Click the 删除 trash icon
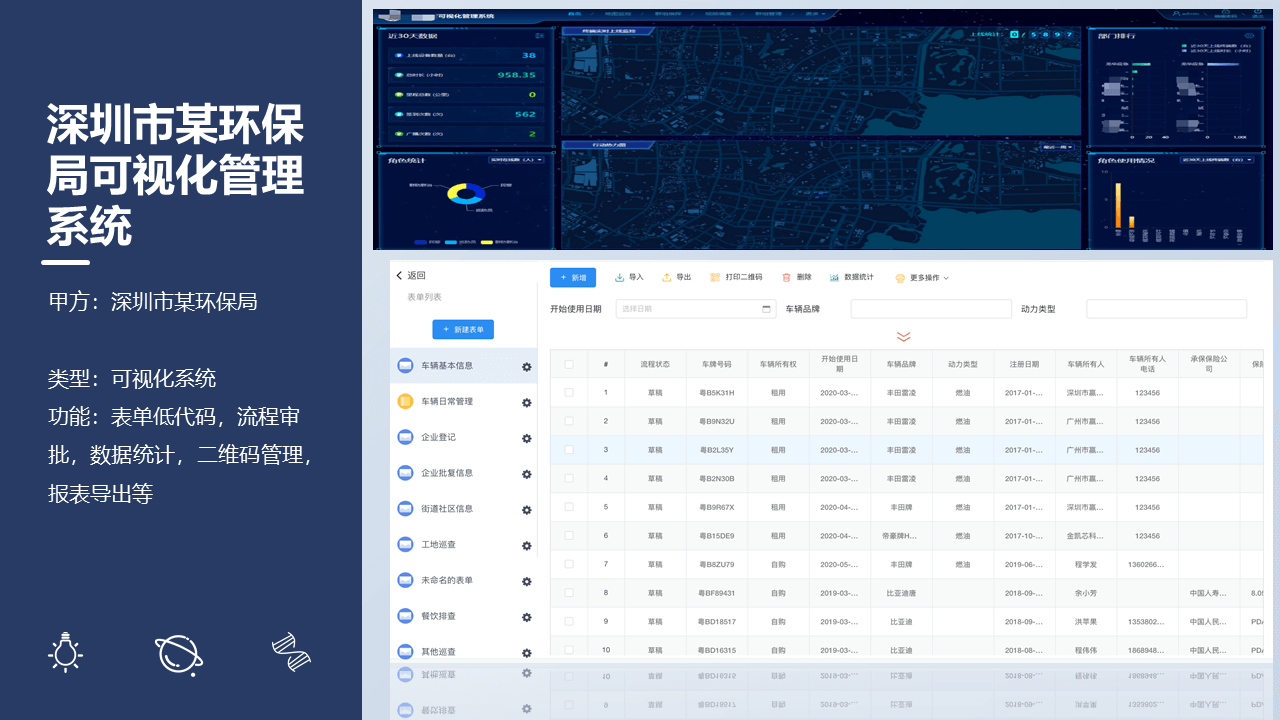This screenshot has width=1280, height=720. 787,277
